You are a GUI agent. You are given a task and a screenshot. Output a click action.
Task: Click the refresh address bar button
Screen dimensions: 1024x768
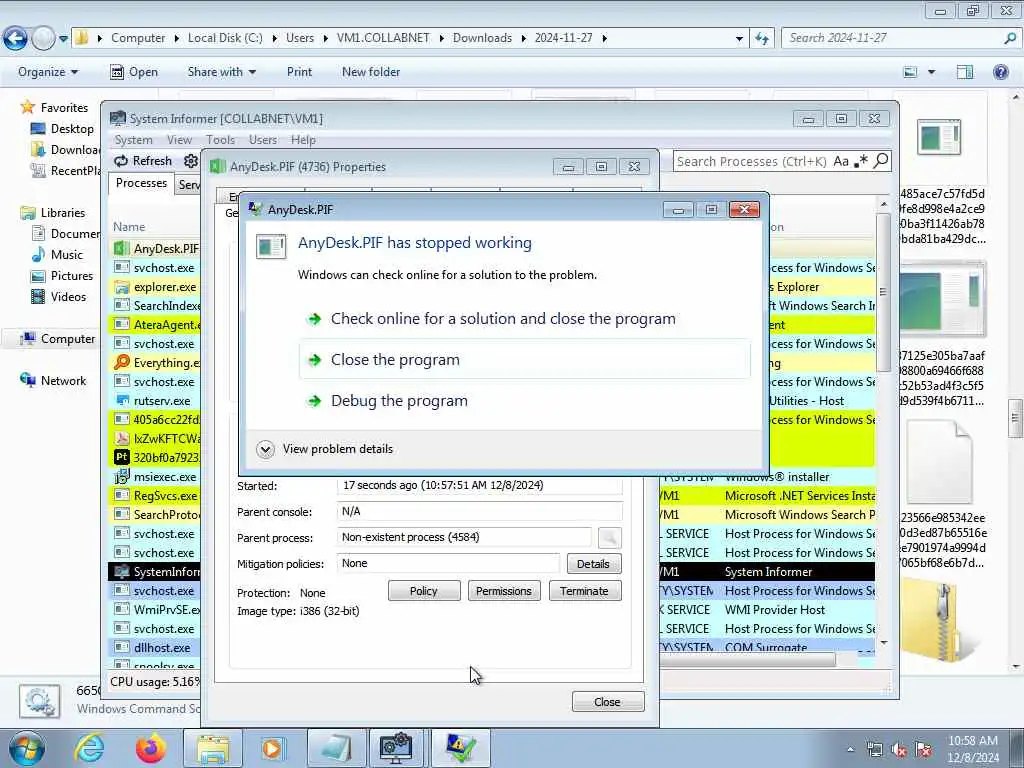tap(761, 39)
